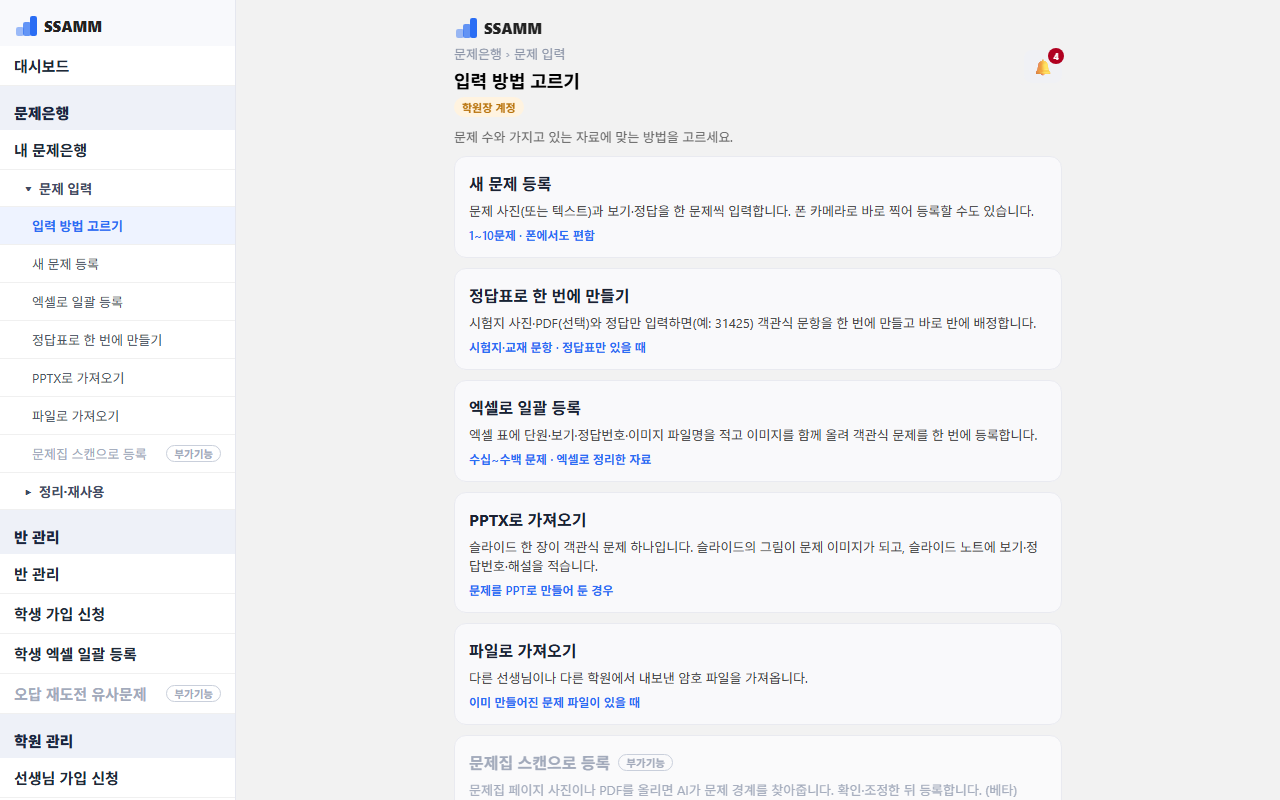
Task: Click the text 문제를 PPT로 만들어 둔 경우
Action: point(541,591)
